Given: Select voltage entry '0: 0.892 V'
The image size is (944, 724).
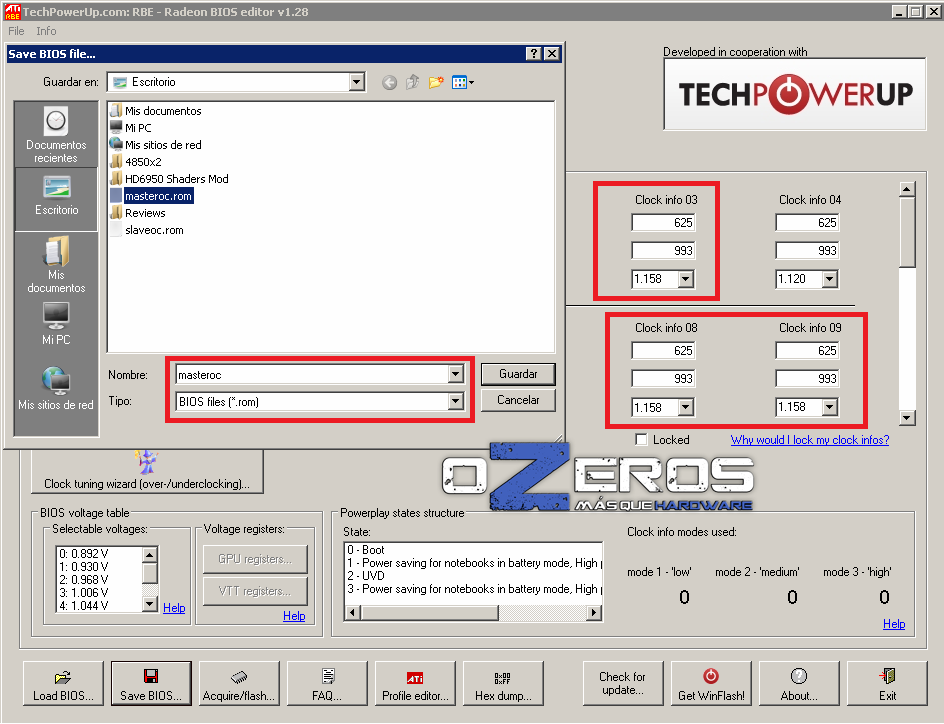Looking at the screenshot, I should 84,554.
